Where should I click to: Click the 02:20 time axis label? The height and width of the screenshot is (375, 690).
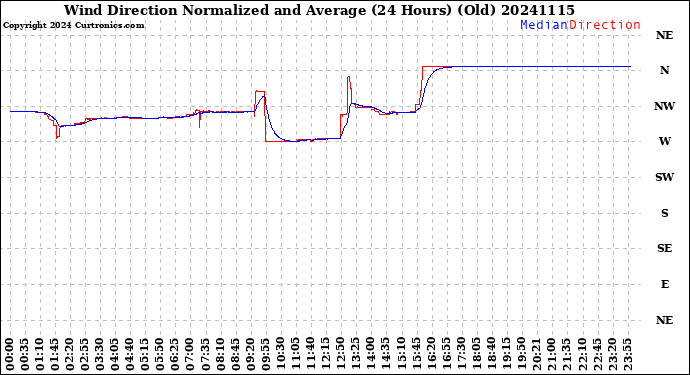(x=70, y=355)
